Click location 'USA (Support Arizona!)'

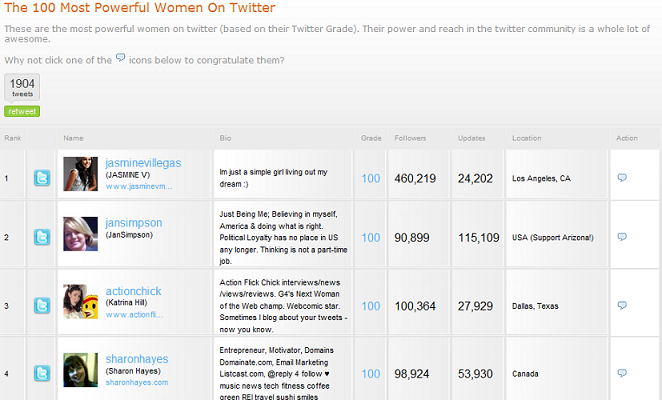pyautogui.click(x=553, y=238)
